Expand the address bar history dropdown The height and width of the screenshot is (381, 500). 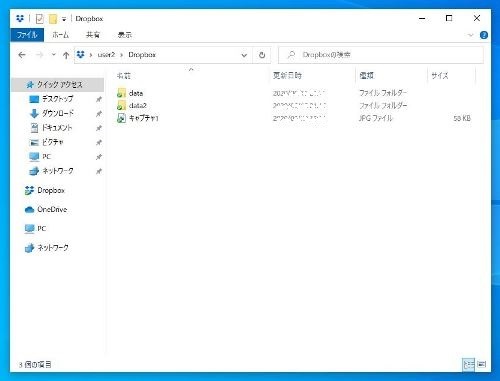[x=244, y=55]
